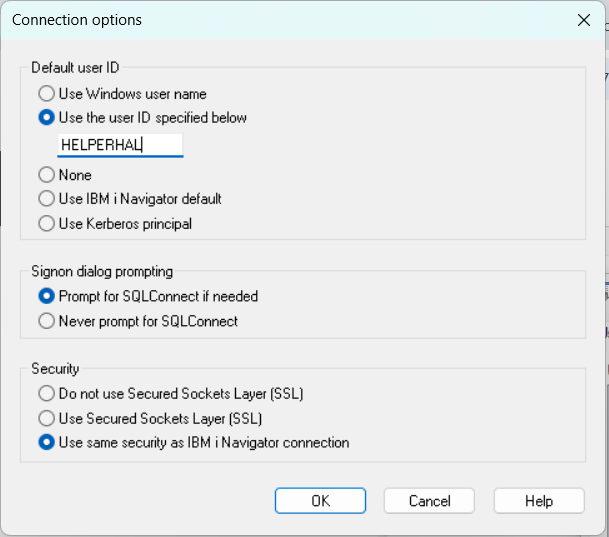Click the Default user ID group label
This screenshot has height=537, width=609.
[75, 68]
